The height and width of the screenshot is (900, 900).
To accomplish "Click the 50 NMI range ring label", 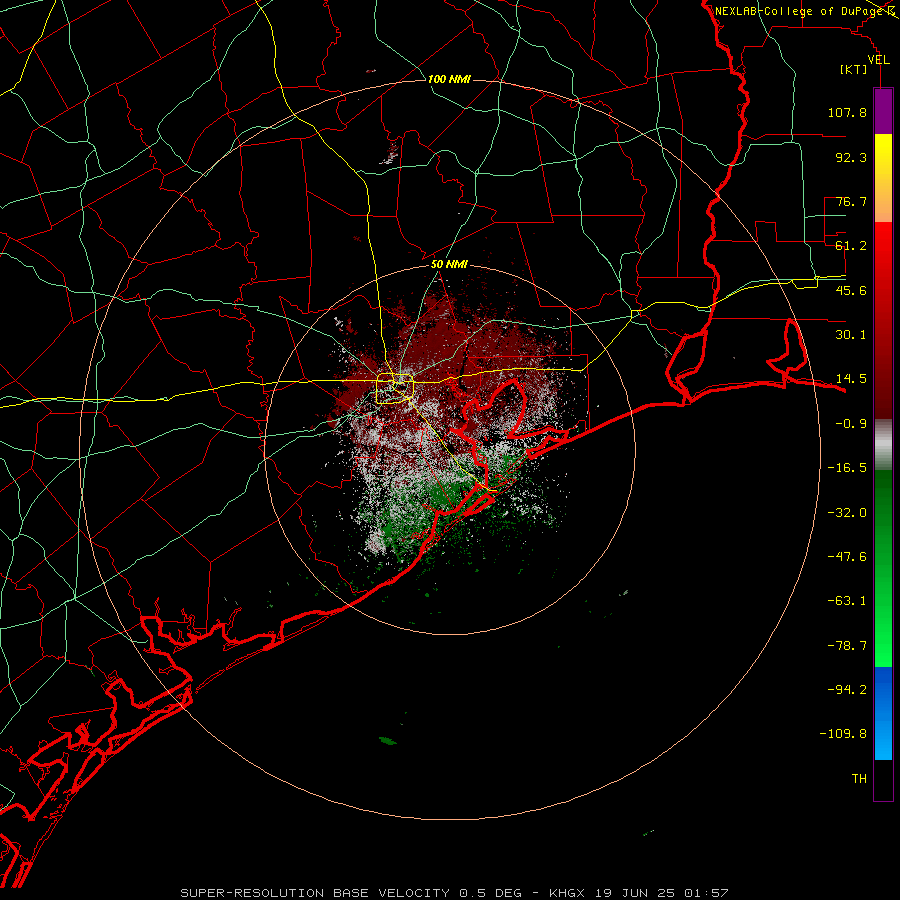I will [449, 265].
